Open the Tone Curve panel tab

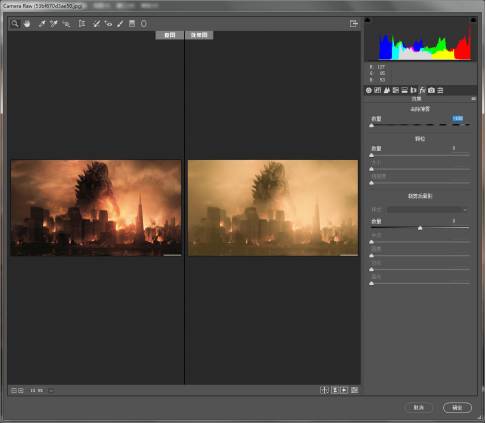point(377,90)
